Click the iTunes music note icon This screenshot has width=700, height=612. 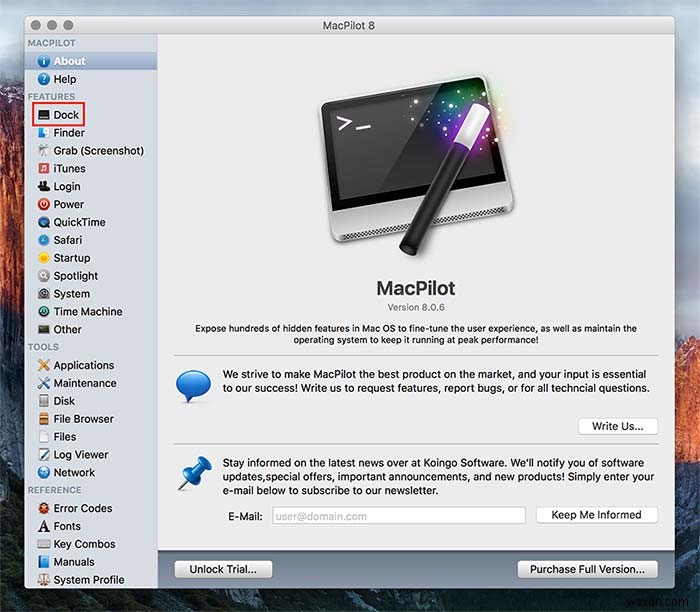point(44,168)
